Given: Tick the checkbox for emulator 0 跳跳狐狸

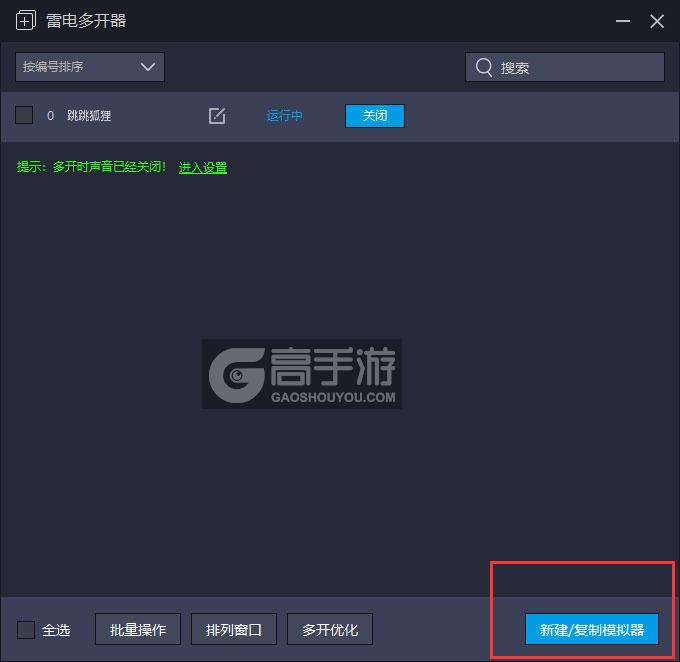Looking at the screenshot, I should pyautogui.click(x=24, y=115).
